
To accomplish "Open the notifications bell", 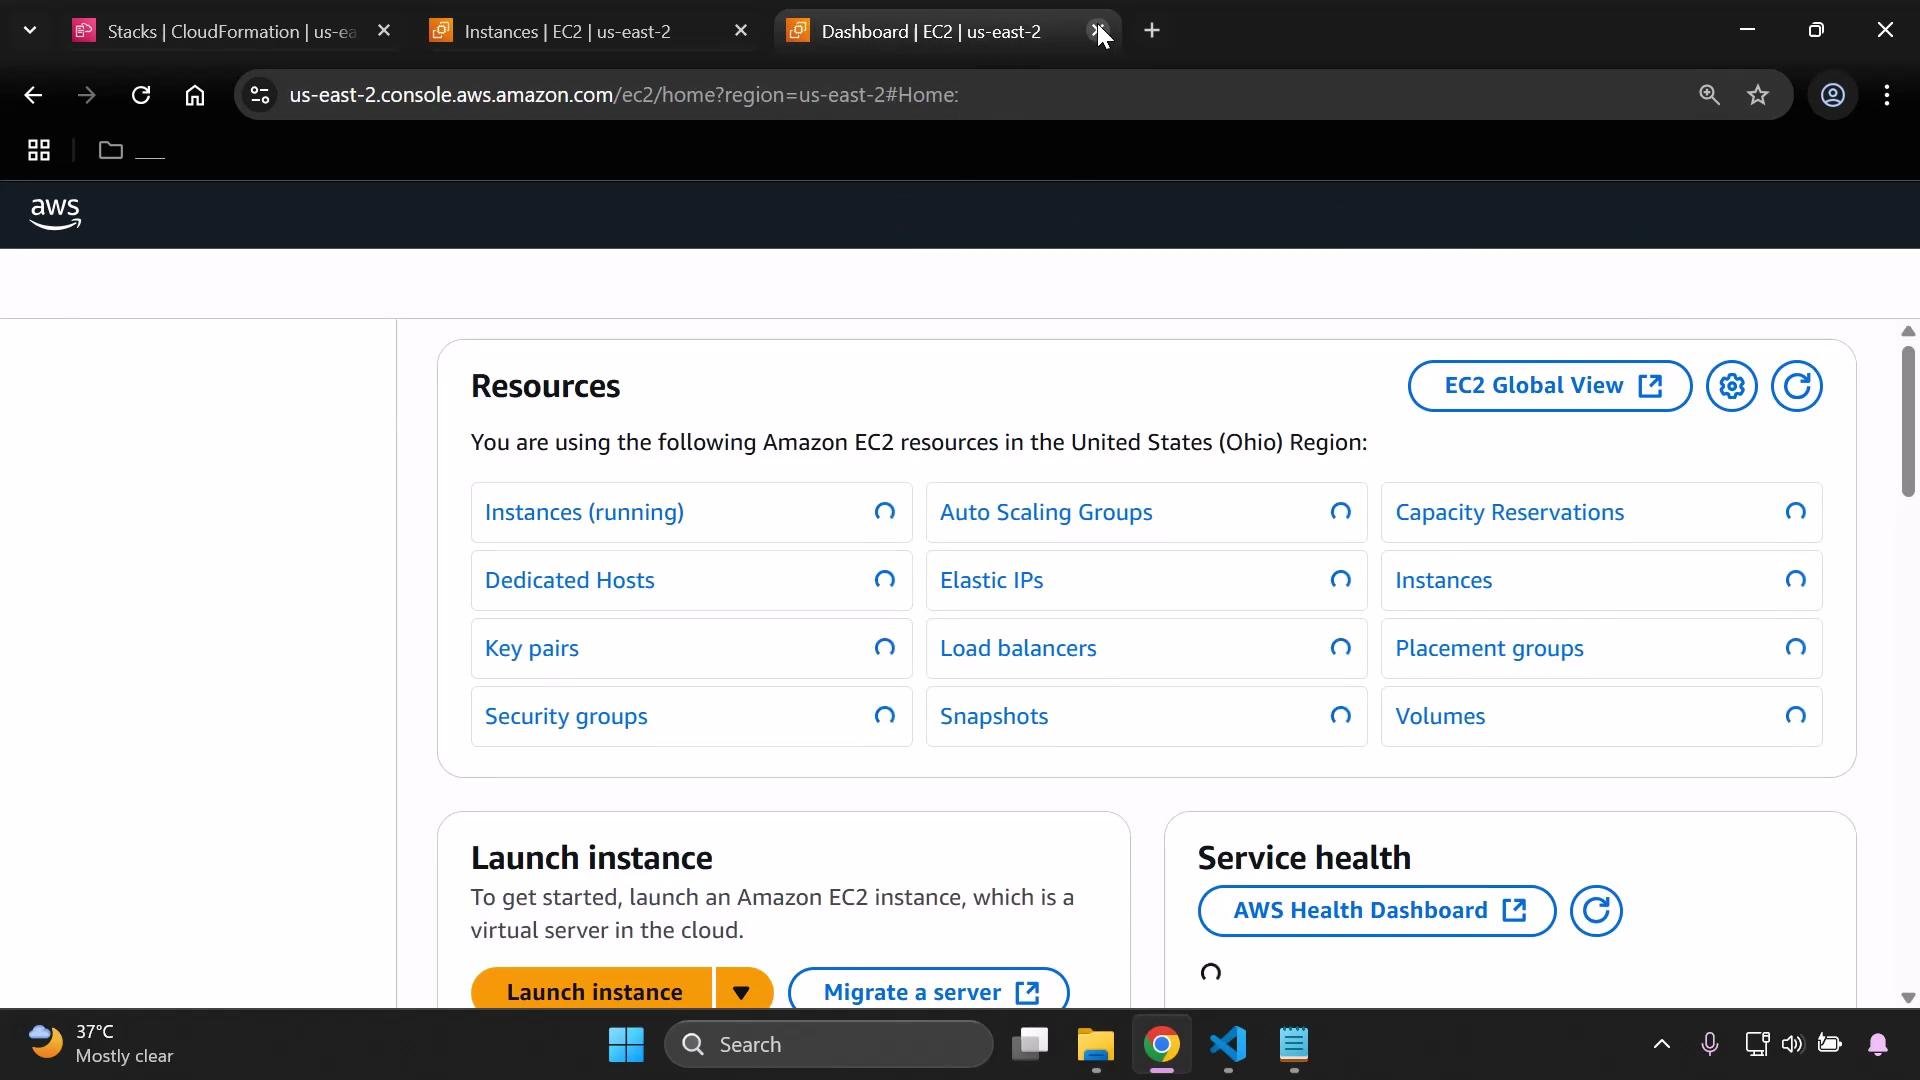I will tap(1878, 1045).
